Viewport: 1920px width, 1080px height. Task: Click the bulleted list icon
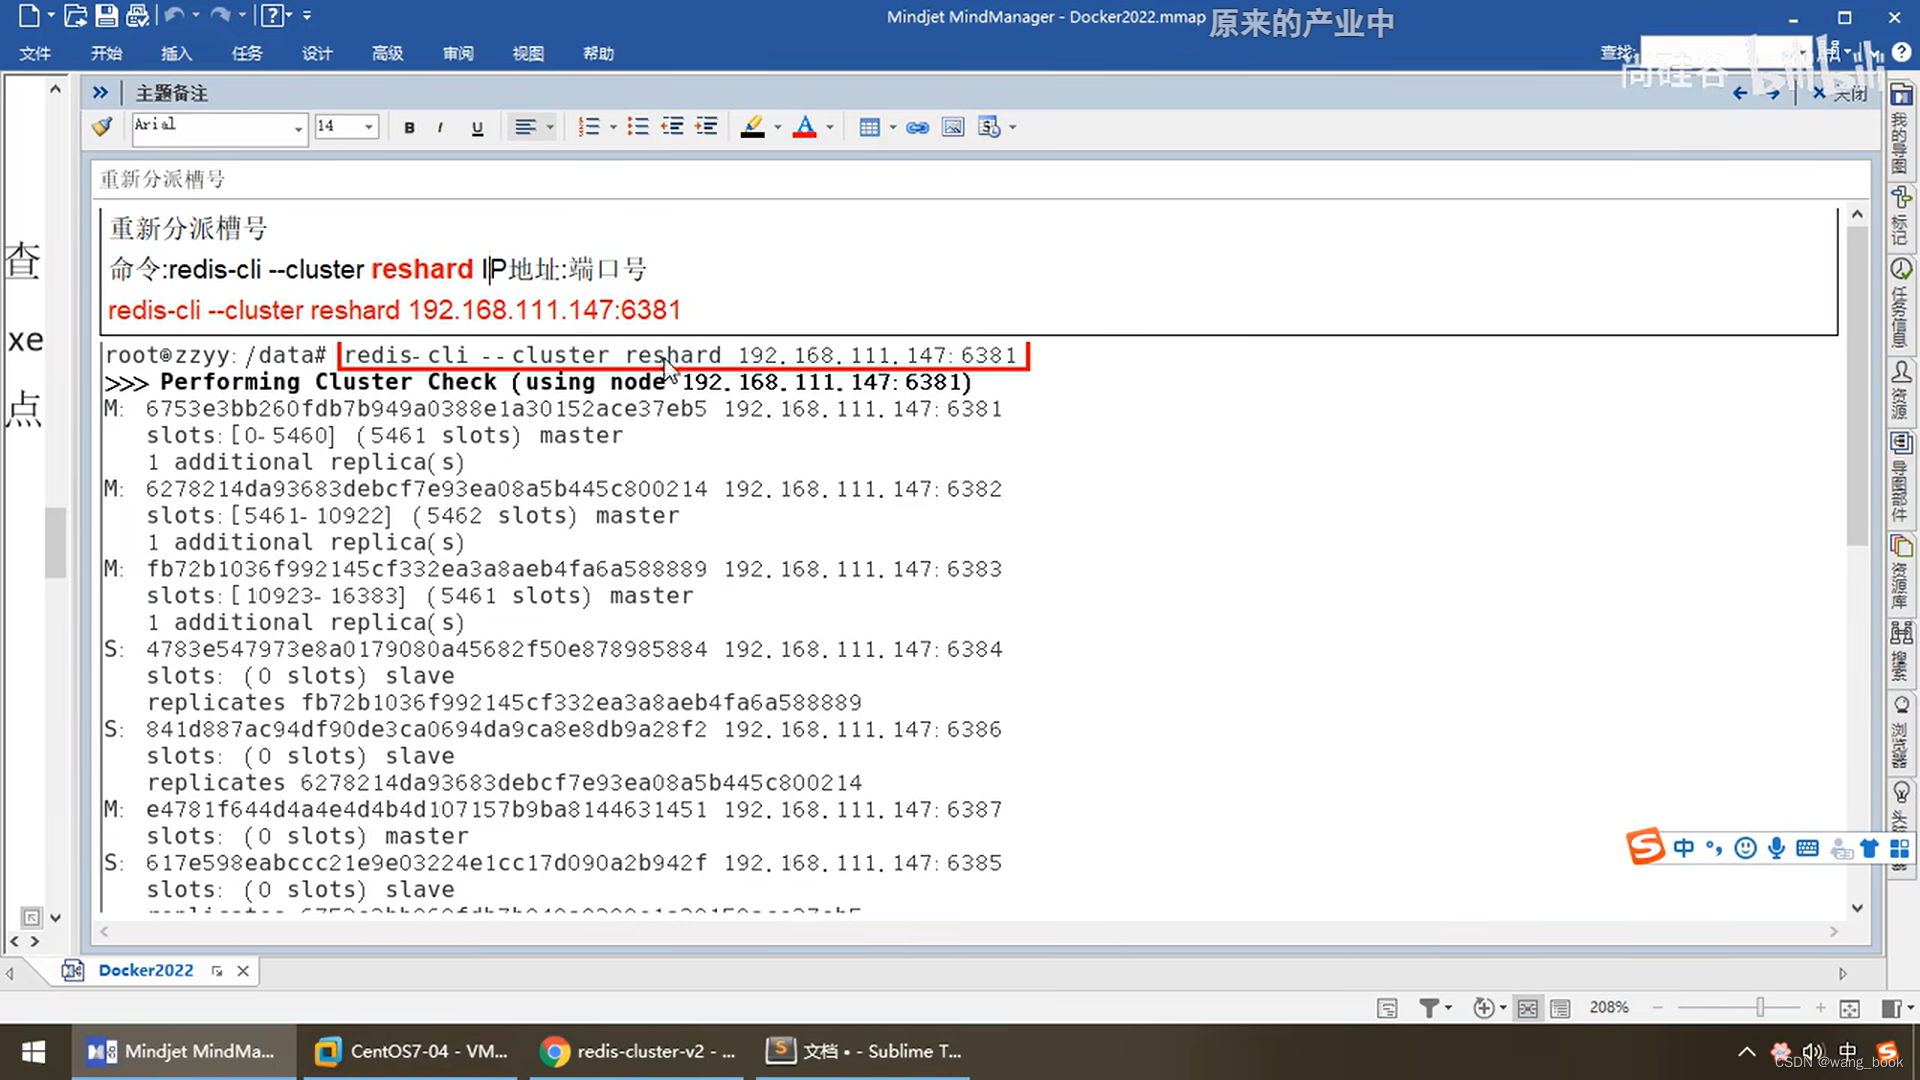pos(637,127)
